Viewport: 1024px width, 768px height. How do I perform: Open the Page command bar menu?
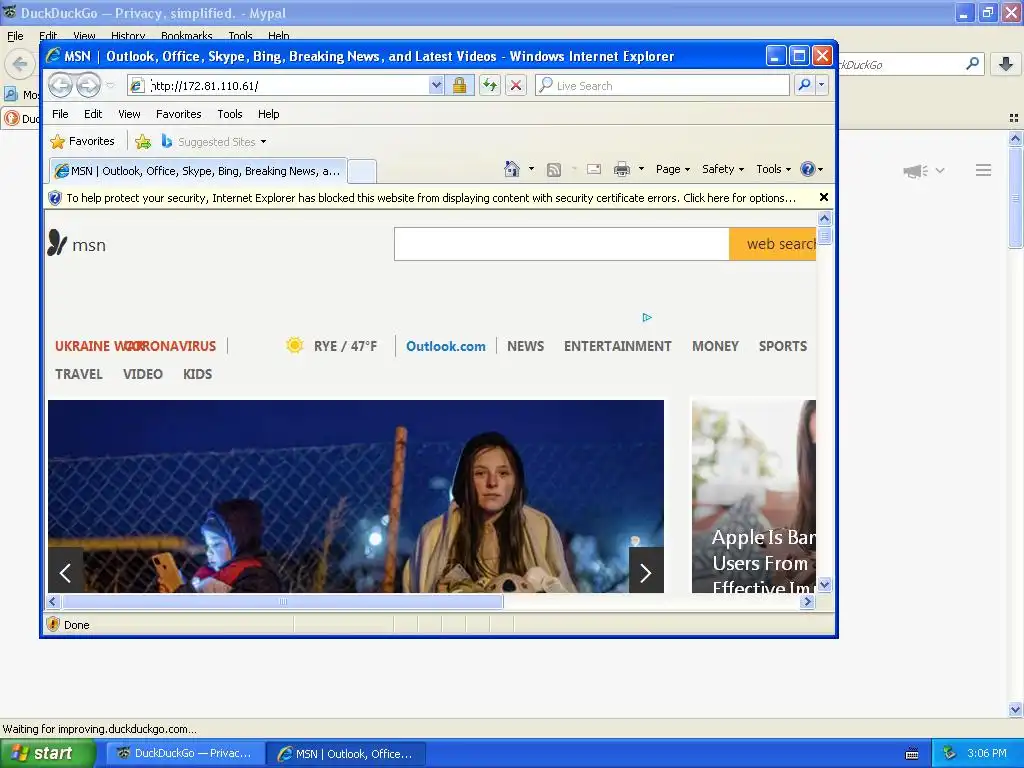[673, 169]
